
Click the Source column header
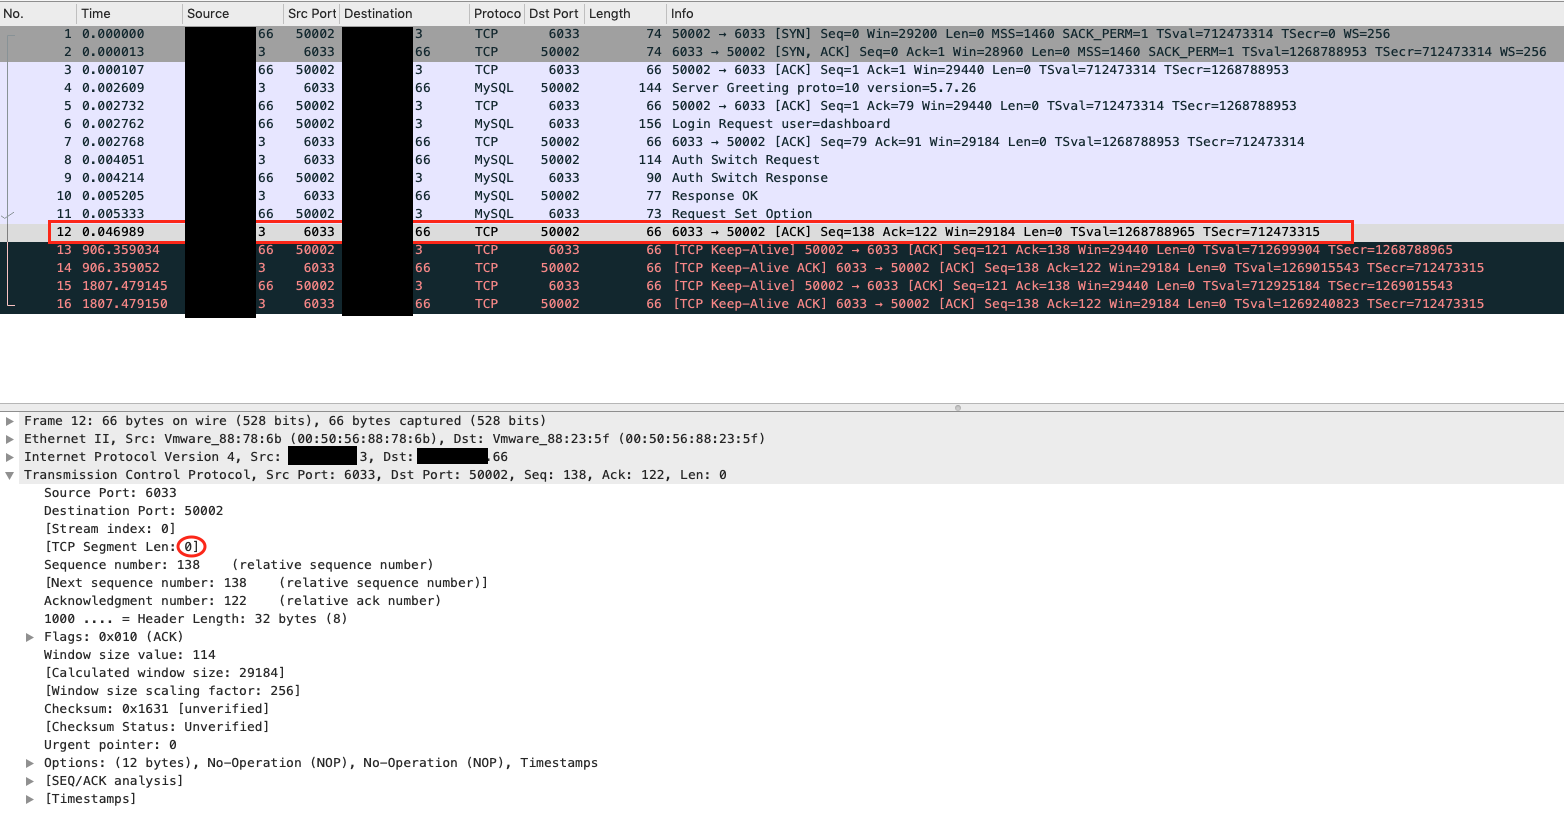pyautogui.click(x=232, y=14)
